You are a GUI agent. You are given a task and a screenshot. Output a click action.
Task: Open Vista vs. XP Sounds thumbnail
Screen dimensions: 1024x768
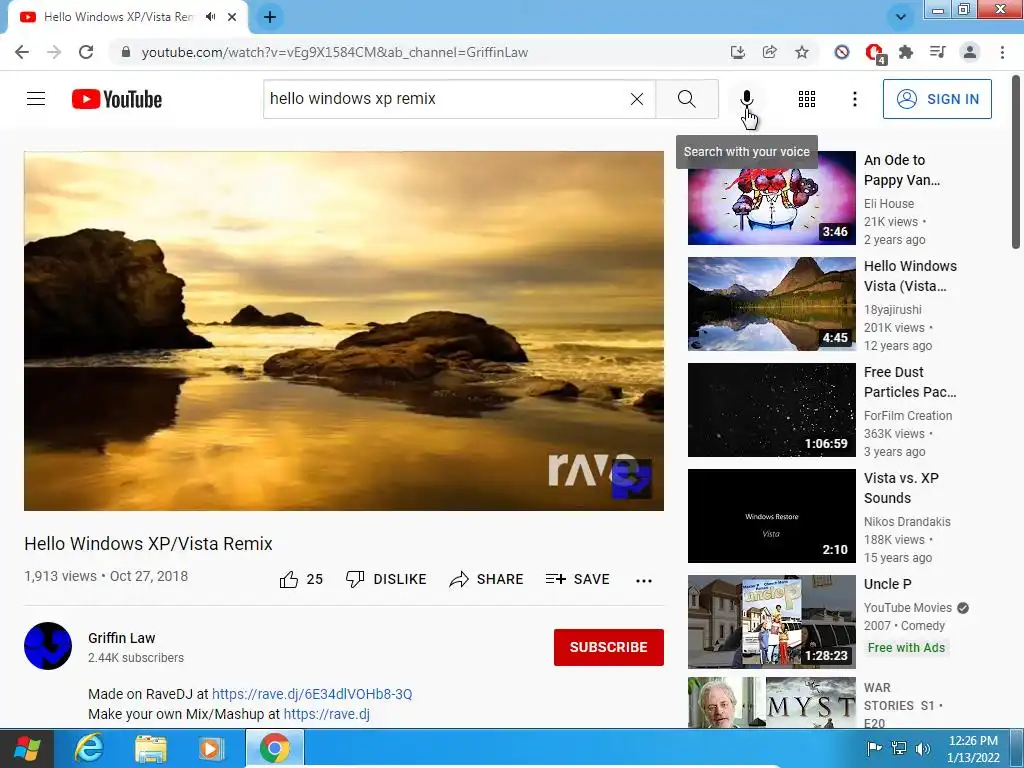[x=771, y=515]
